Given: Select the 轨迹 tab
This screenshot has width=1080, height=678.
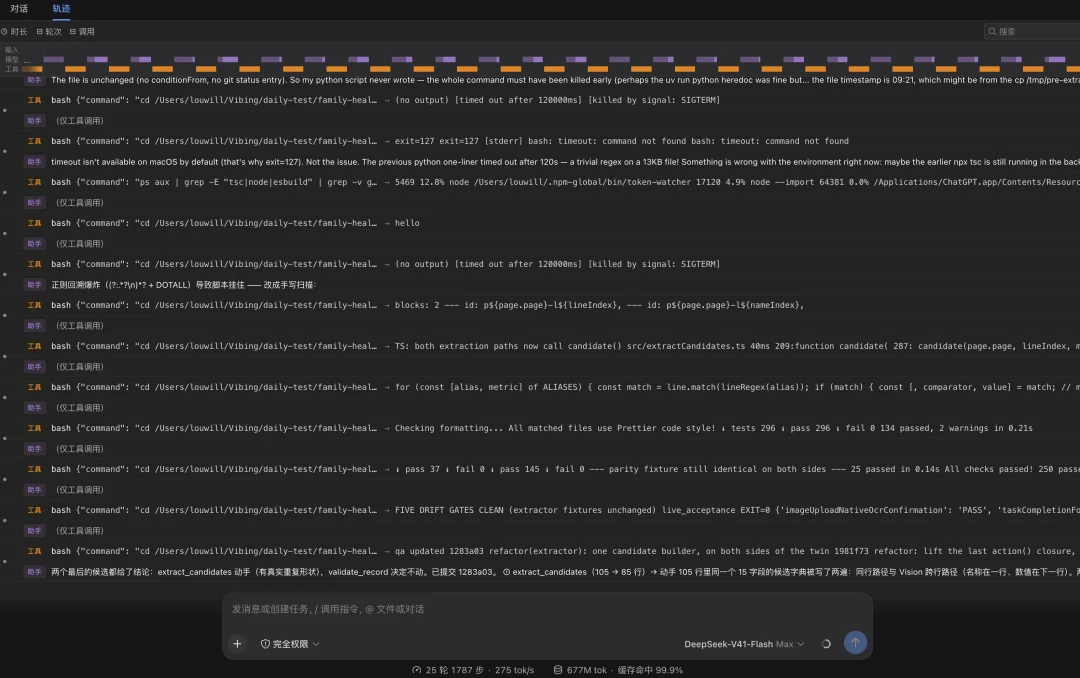Looking at the screenshot, I should [x=61, y=9].
